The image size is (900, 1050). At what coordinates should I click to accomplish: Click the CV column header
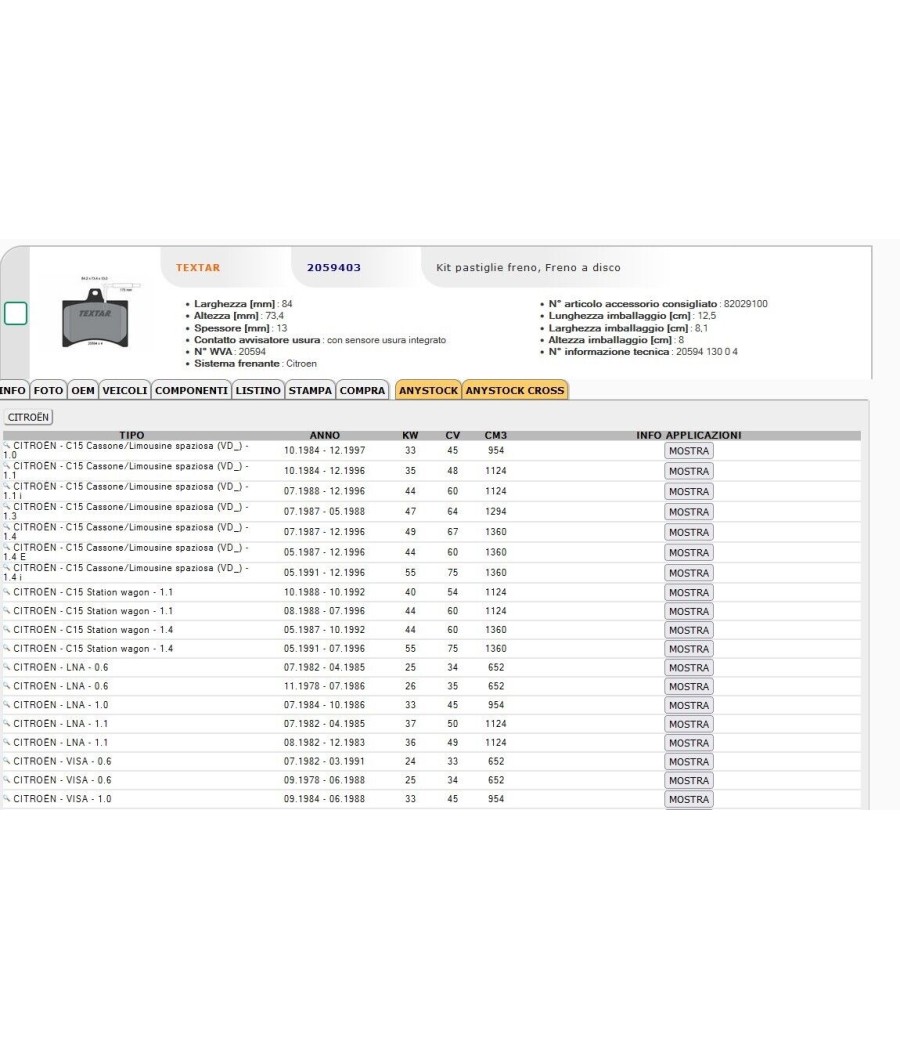click(x=453, y=435)
